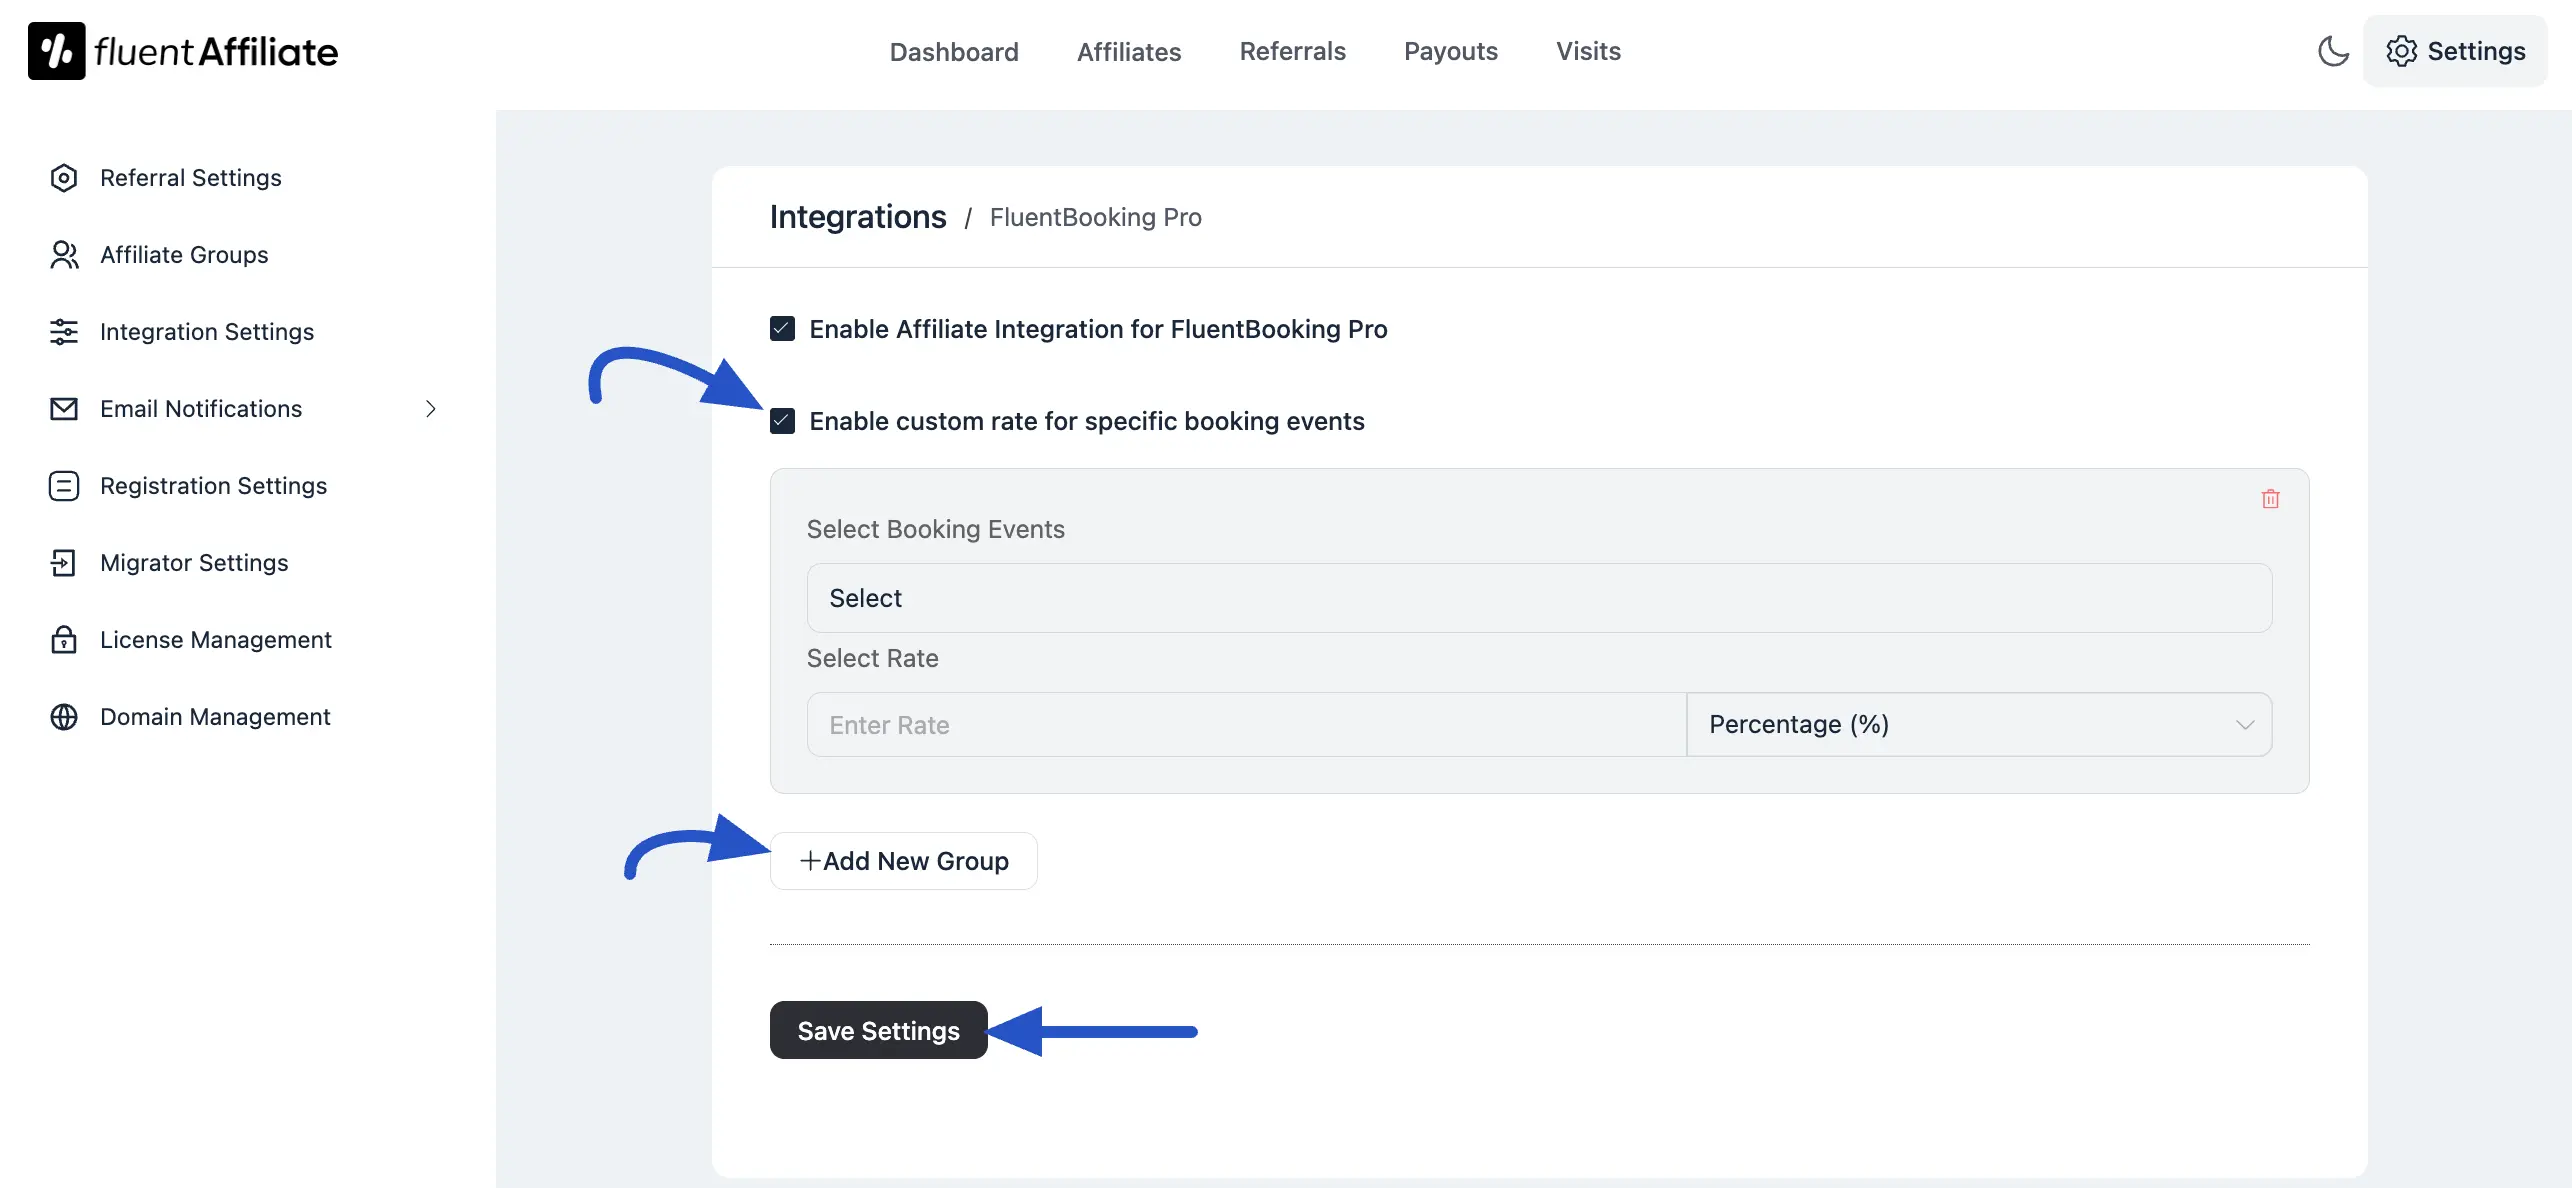The width and height of the screenshot is (2572, 1188).
Task: Uncheck Enable Affiliate Integration for FluentBooking Pro
Action: (x=782, y=328)
